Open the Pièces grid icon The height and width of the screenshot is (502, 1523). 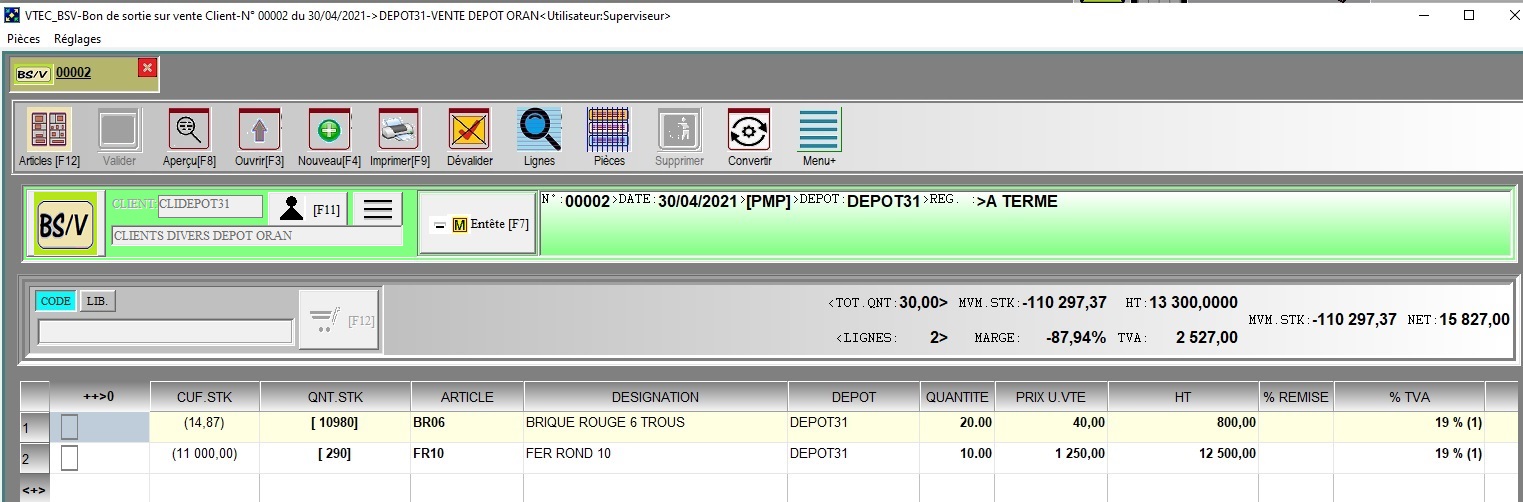coord(609,129)
